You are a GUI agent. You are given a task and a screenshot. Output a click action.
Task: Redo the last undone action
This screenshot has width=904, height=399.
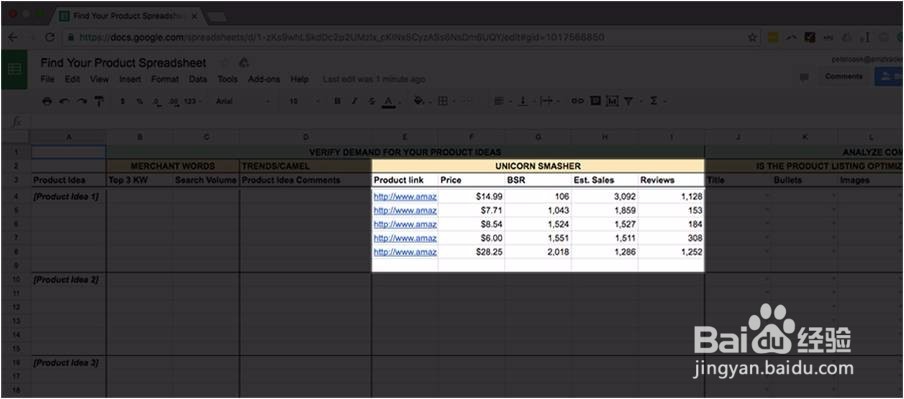[x=82, y=101]
